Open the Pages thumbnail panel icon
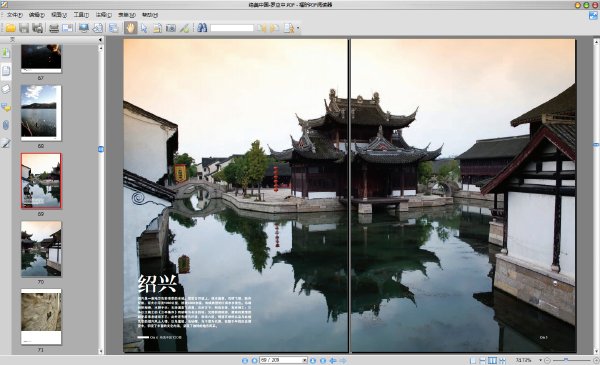 point(6,71)
